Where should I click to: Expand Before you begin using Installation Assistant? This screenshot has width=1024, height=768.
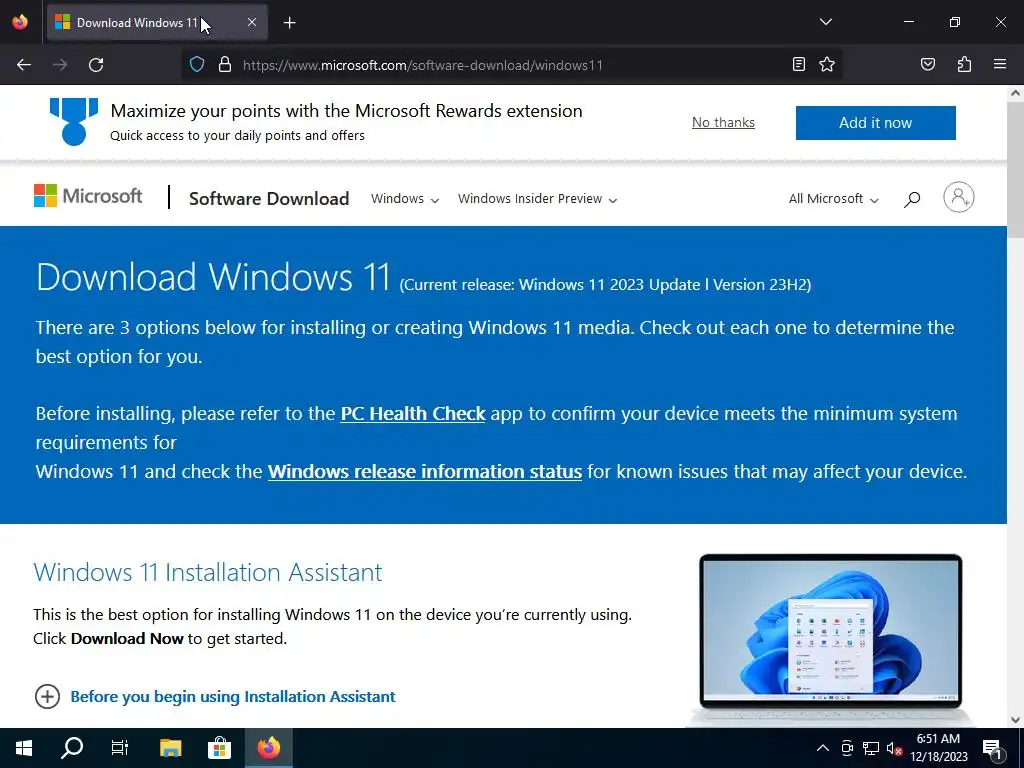[215, 697]
